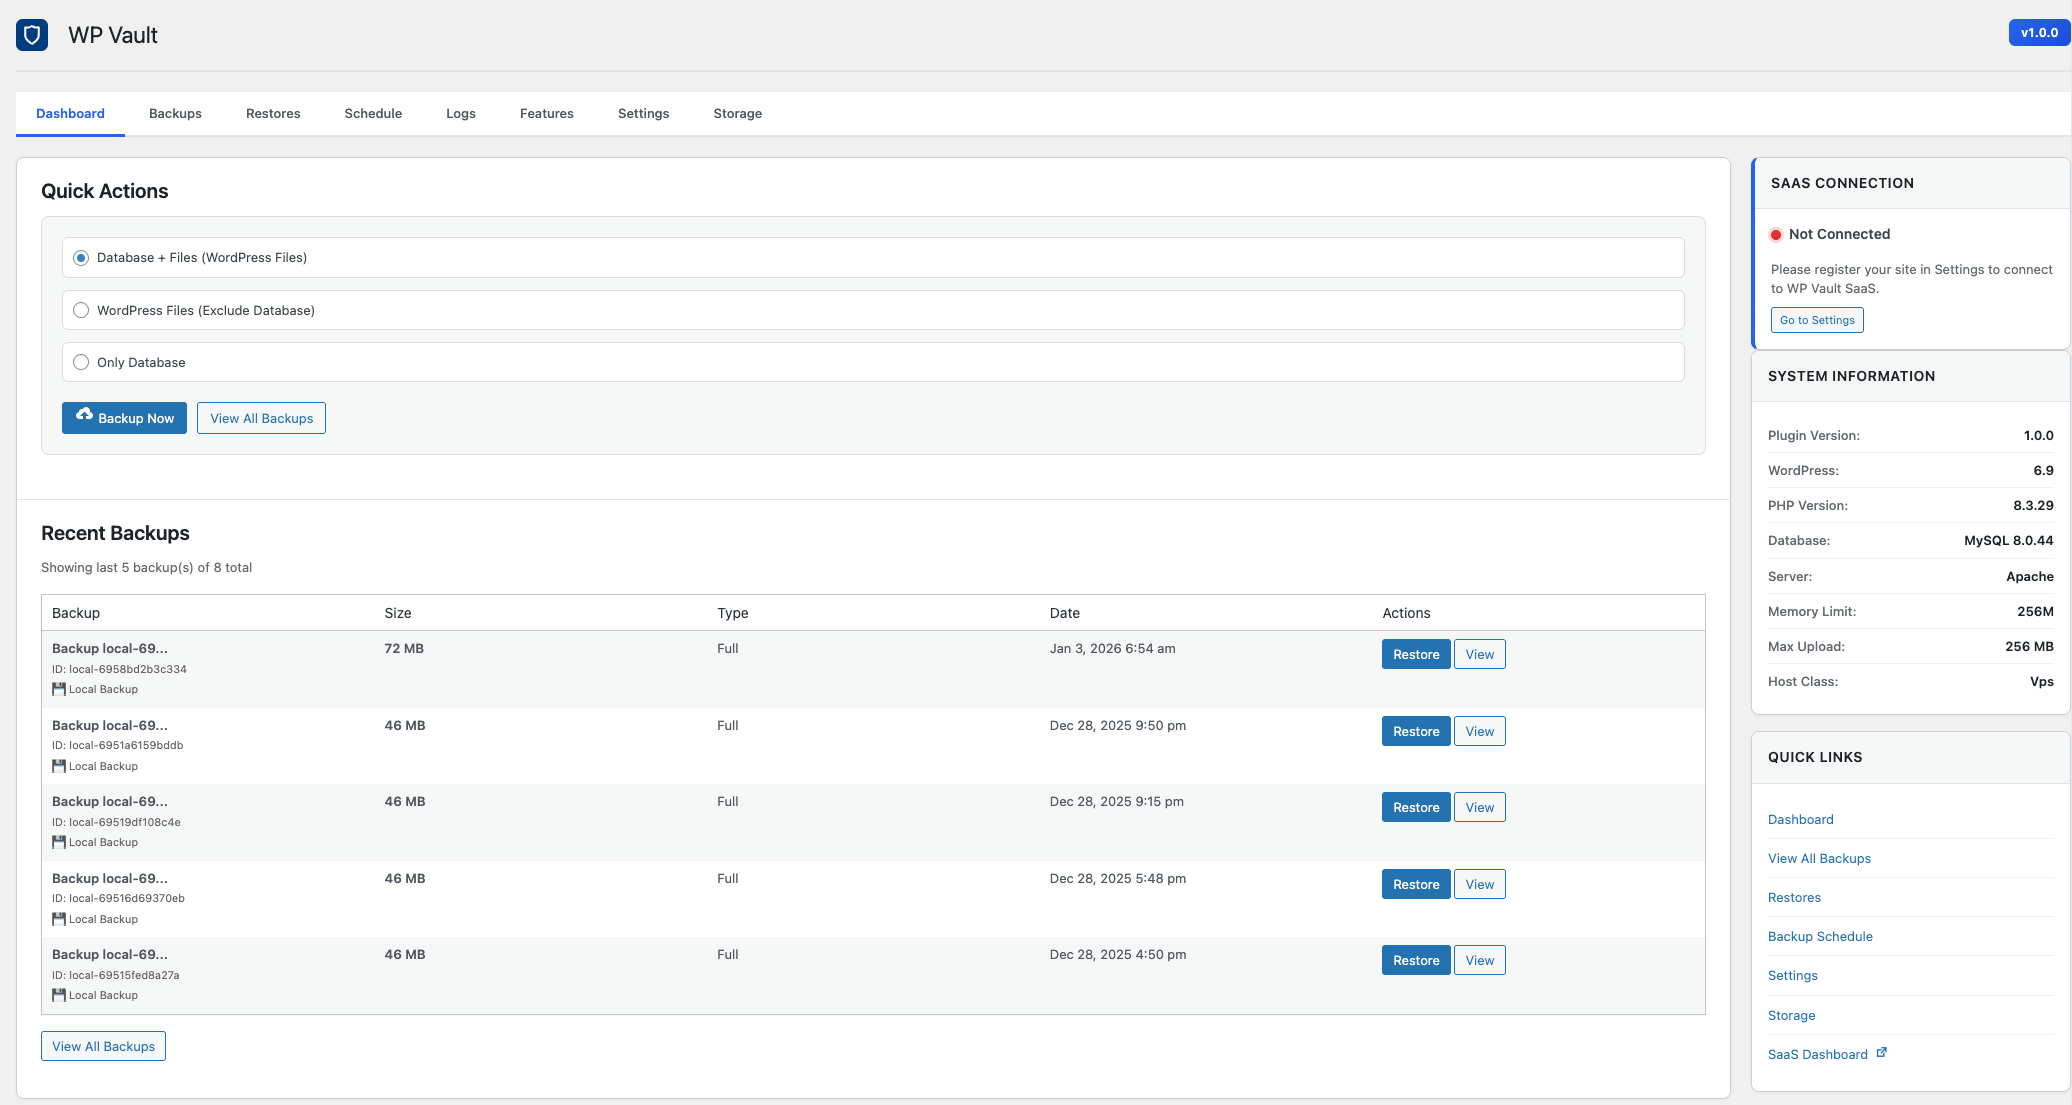The image size is (2072, 1105).
Task: Open the Restores quick link
Action: click(x=1794, y=897)
